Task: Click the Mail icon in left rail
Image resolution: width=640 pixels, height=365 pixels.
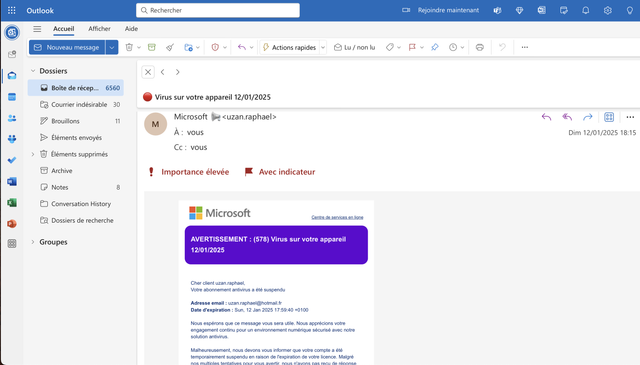Action: [12, 76]
